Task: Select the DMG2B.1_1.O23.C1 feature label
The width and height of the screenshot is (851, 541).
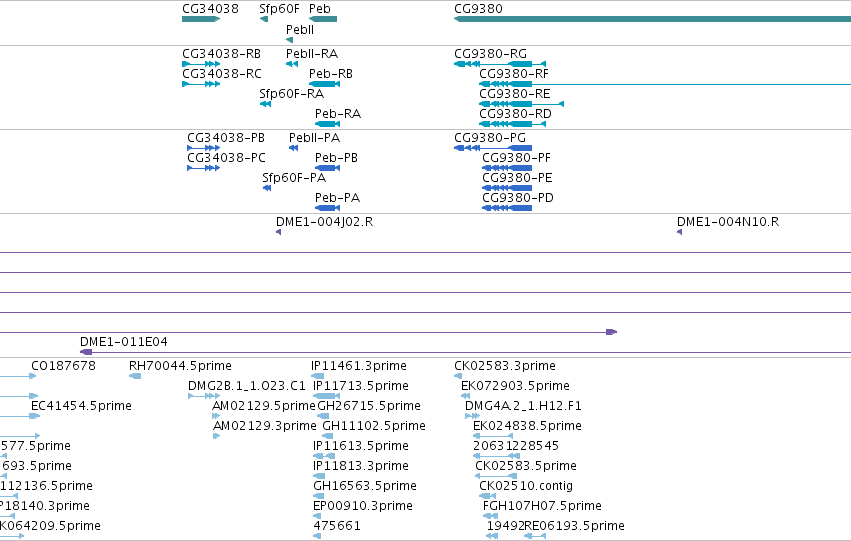Action: (247, 386)
